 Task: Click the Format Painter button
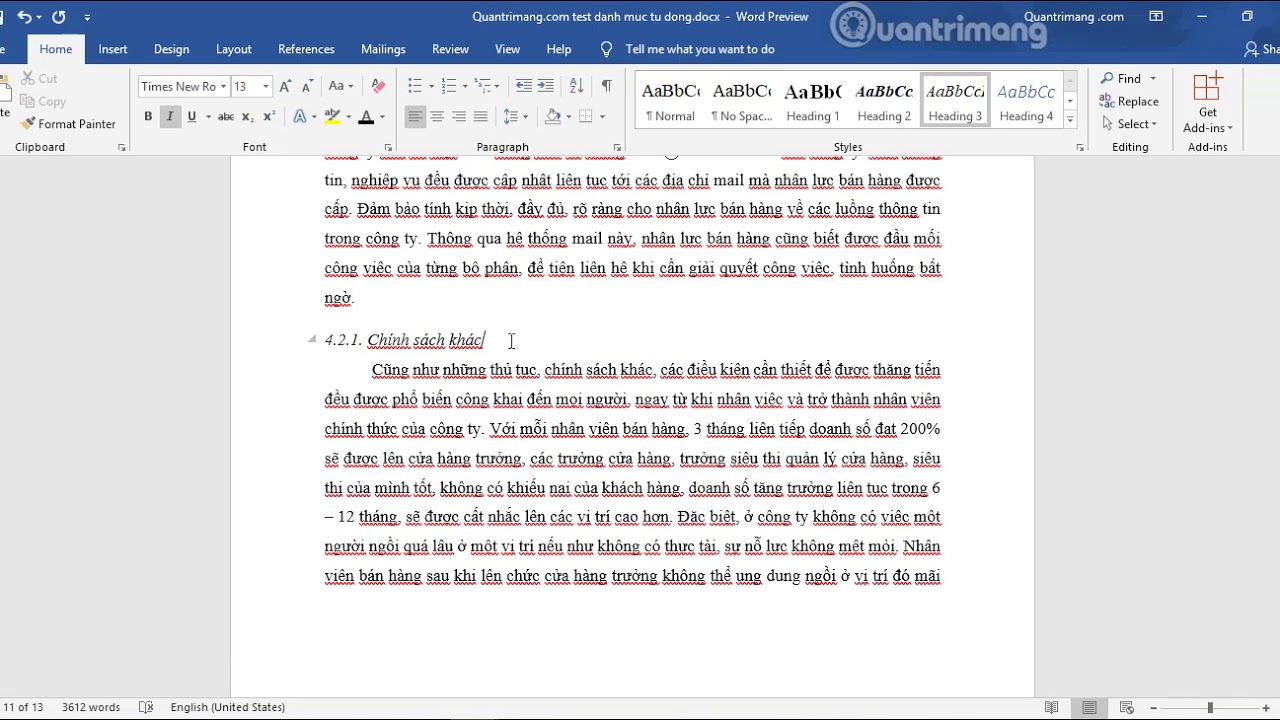point(68,124)
